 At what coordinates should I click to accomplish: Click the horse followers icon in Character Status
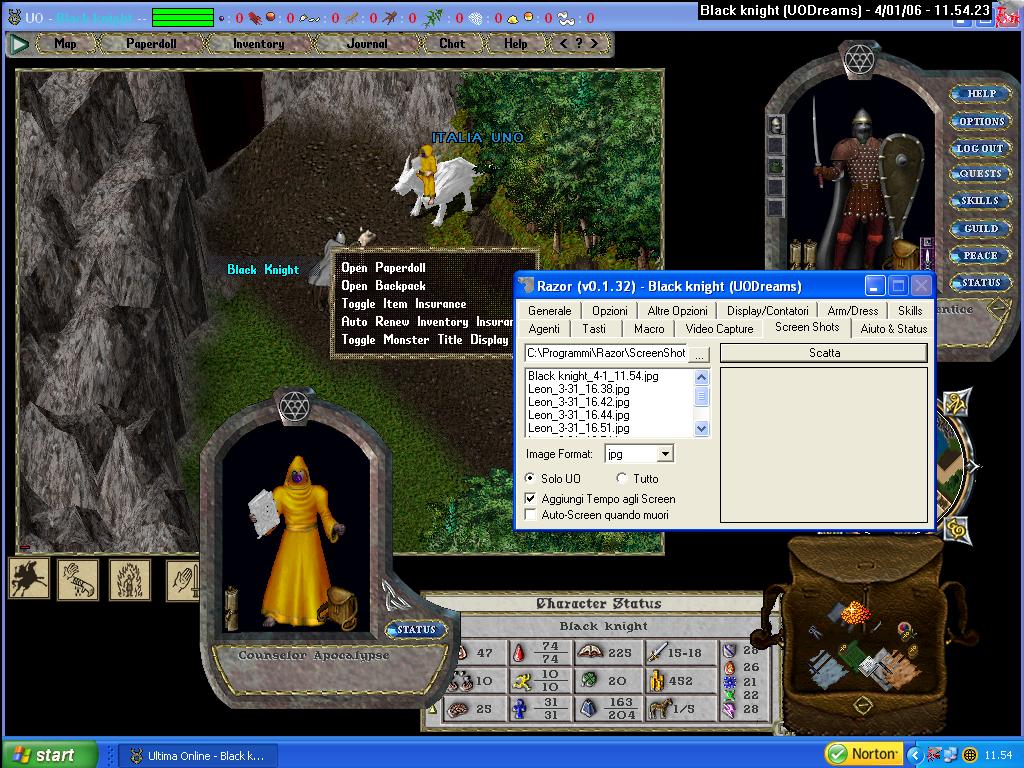click(659, 709)
